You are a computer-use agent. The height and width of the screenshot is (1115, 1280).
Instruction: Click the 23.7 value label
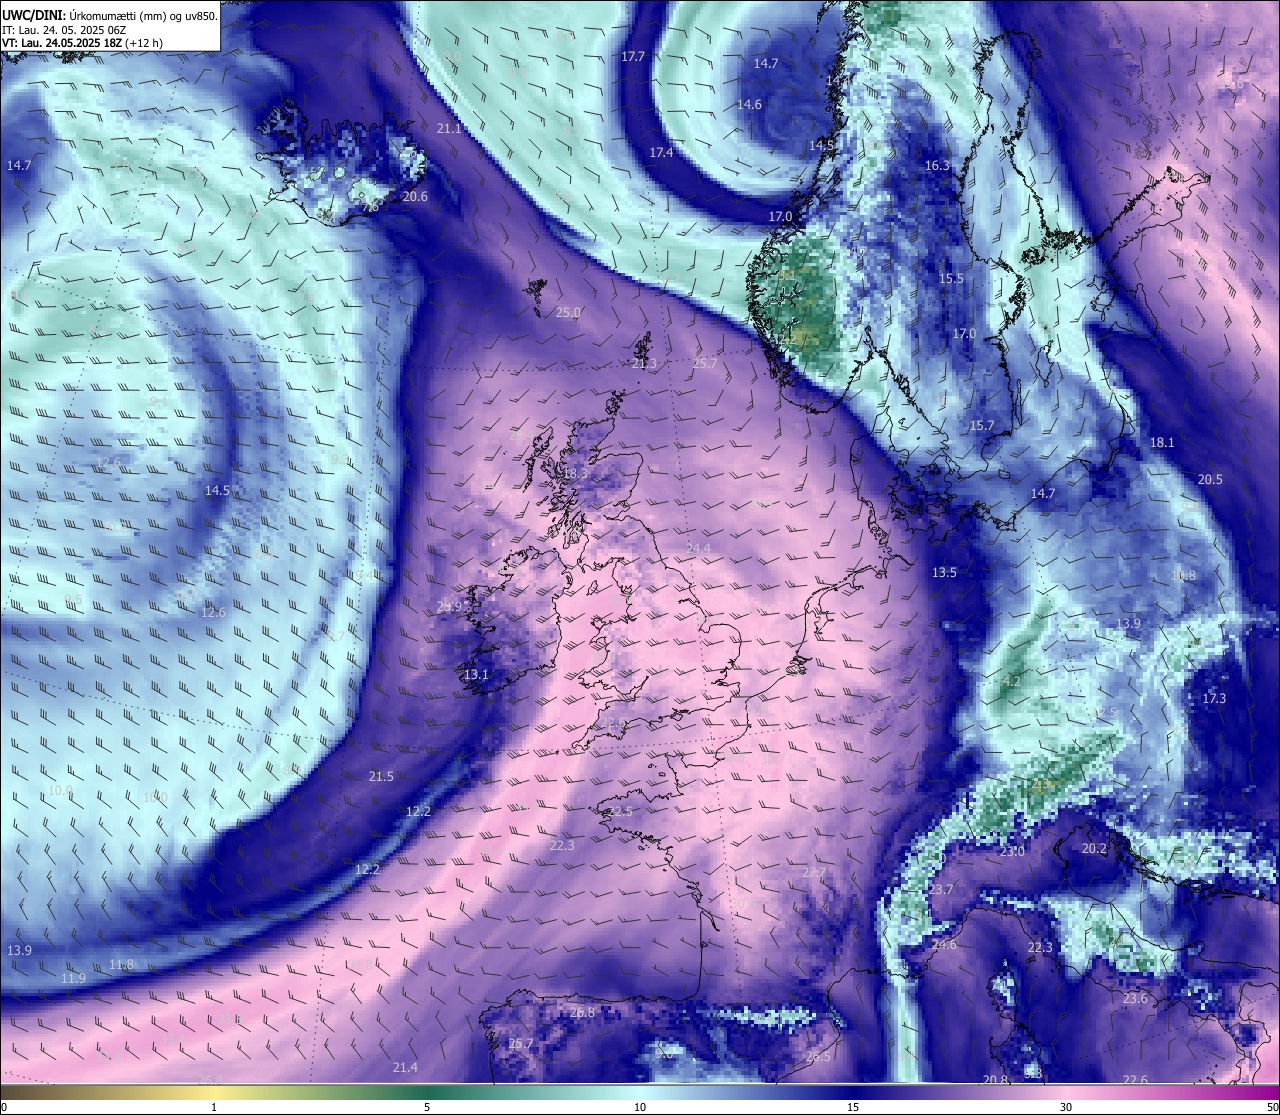click(x=941, y=890)
